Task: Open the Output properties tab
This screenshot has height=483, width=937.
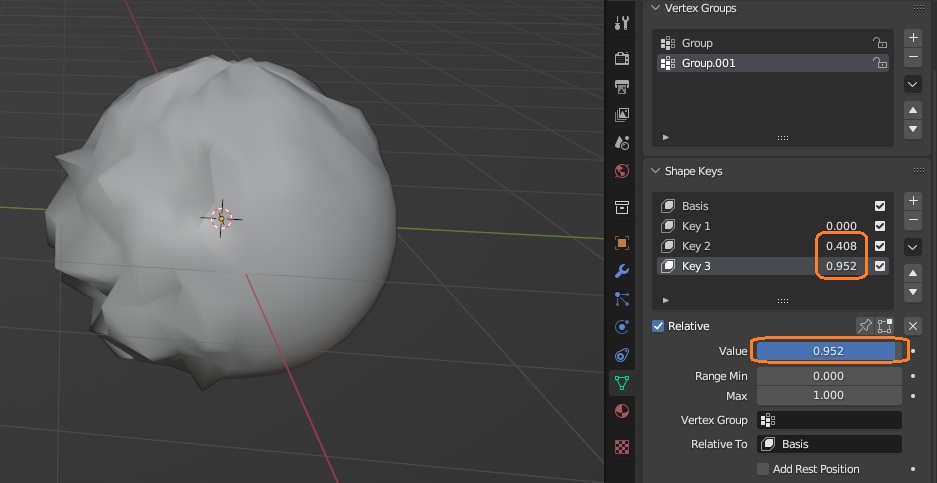Action: pyautogui.click(x=621, y=87)
